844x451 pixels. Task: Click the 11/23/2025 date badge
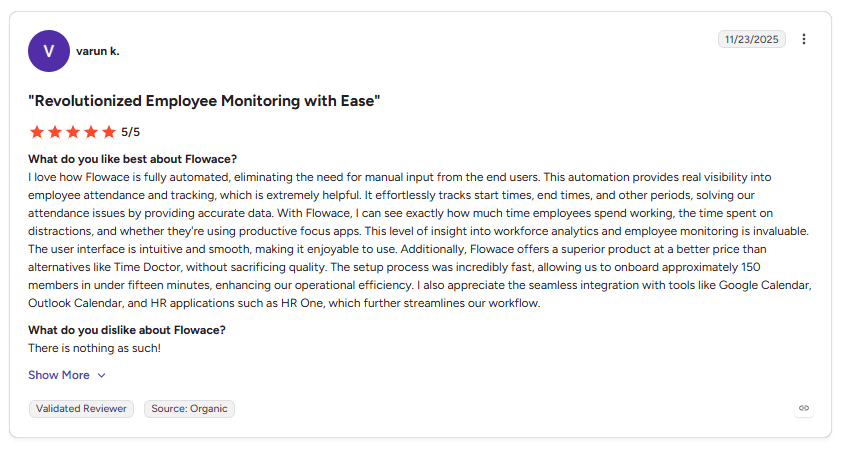751,39
